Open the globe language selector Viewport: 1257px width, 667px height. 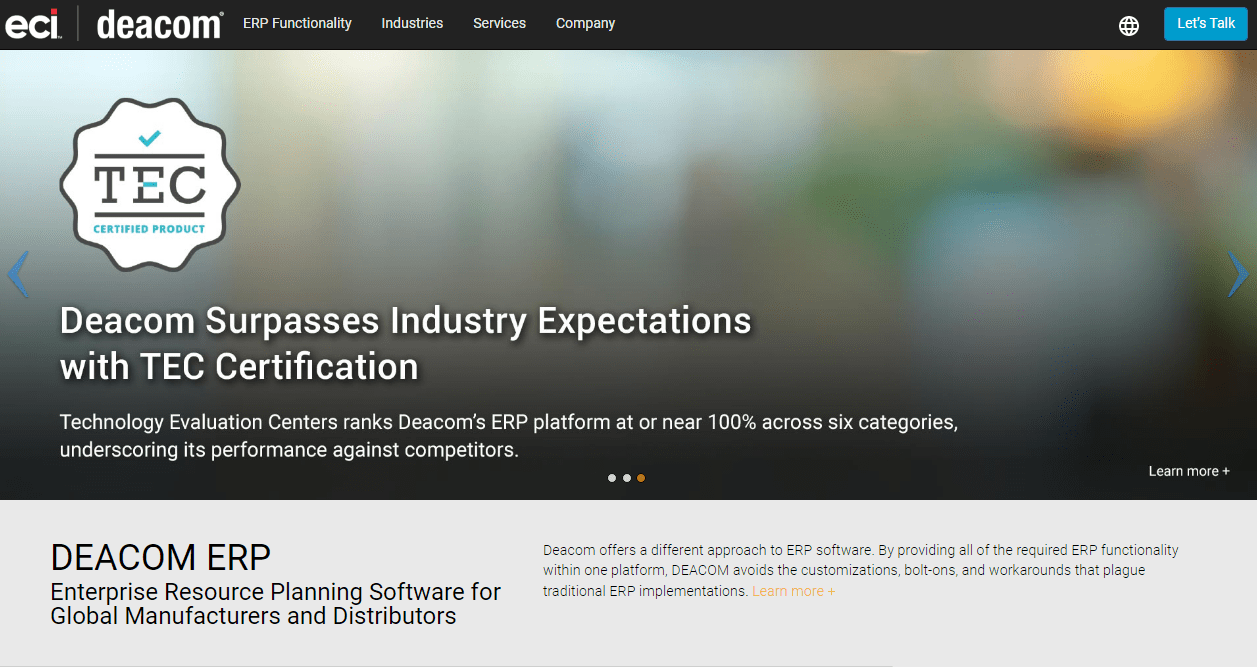(x=1129, y=26)
